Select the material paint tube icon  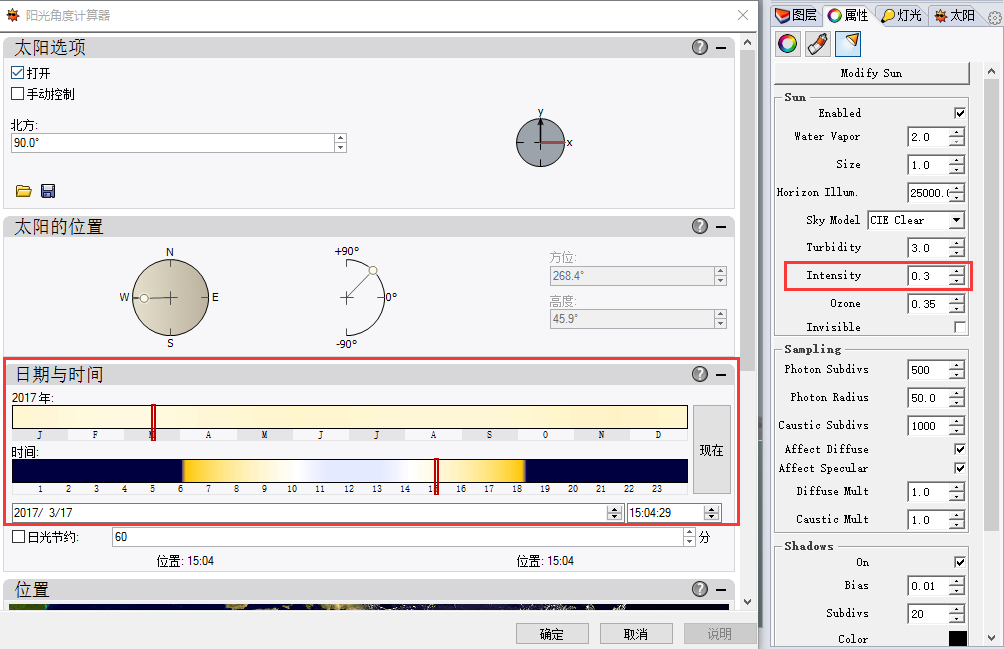coord(818,43)
